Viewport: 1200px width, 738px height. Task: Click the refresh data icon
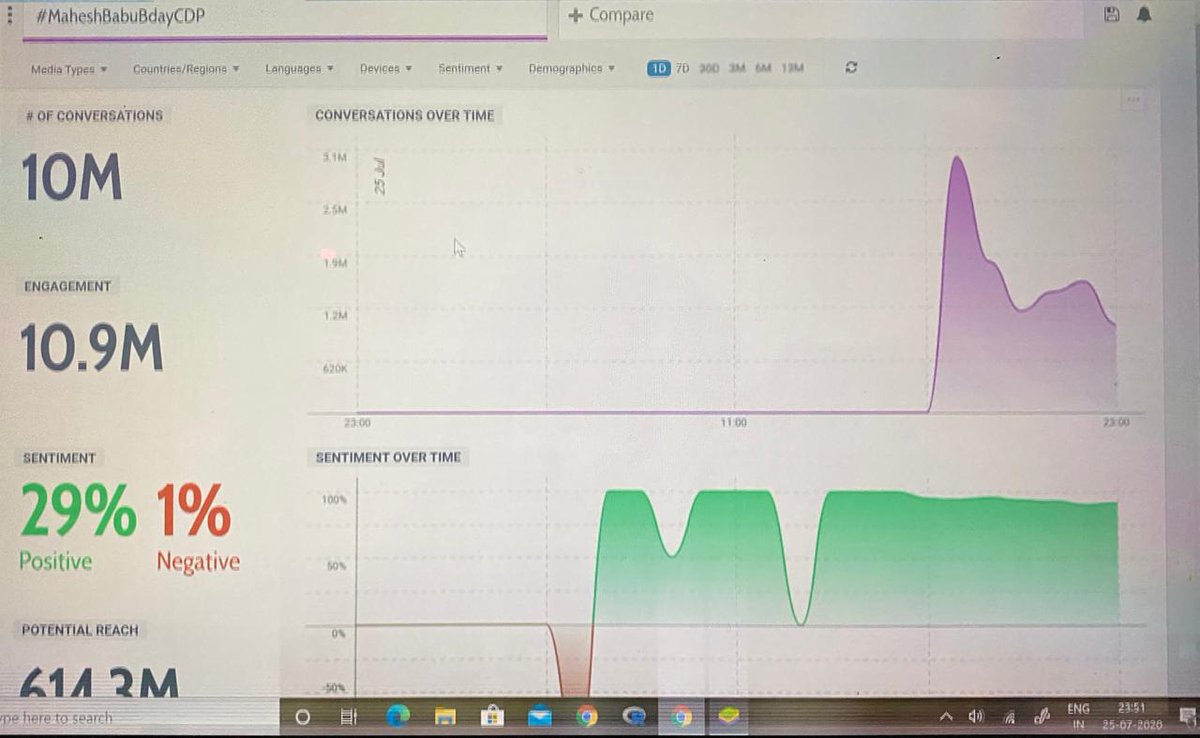tap(851, 68)
